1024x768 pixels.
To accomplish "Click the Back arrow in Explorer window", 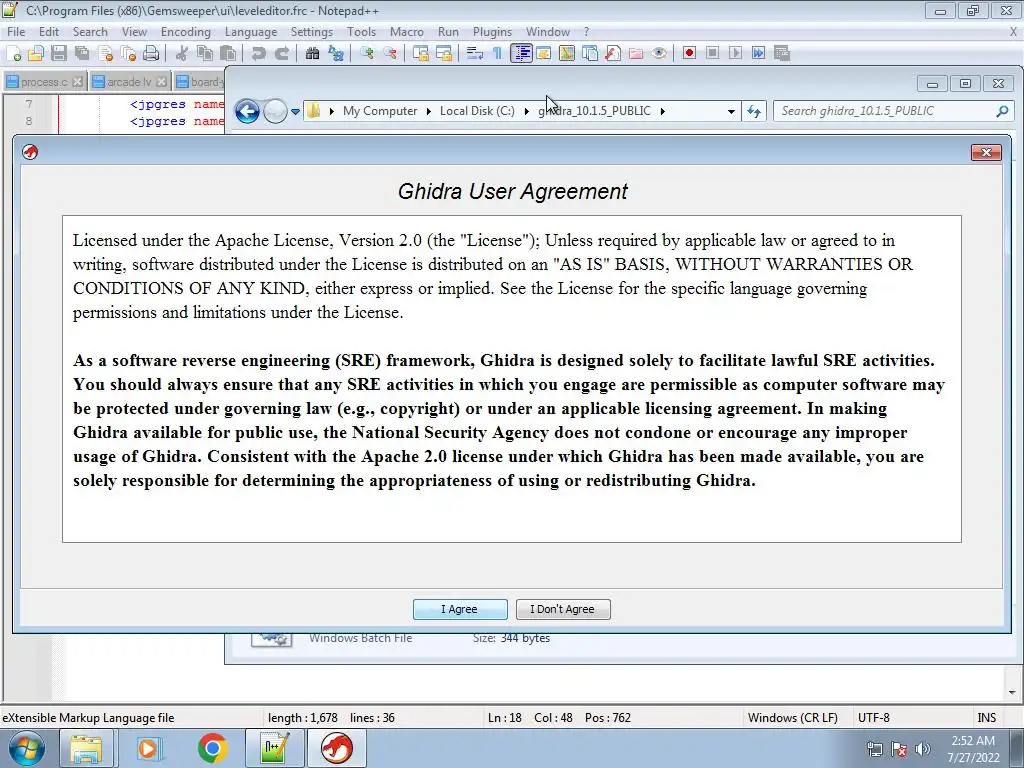I will coord(248,112).
